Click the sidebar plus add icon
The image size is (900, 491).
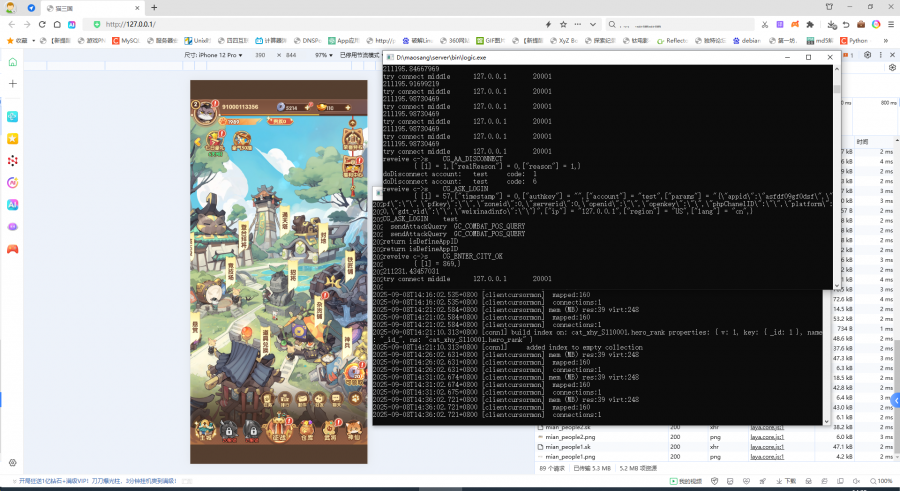[13, 83]
